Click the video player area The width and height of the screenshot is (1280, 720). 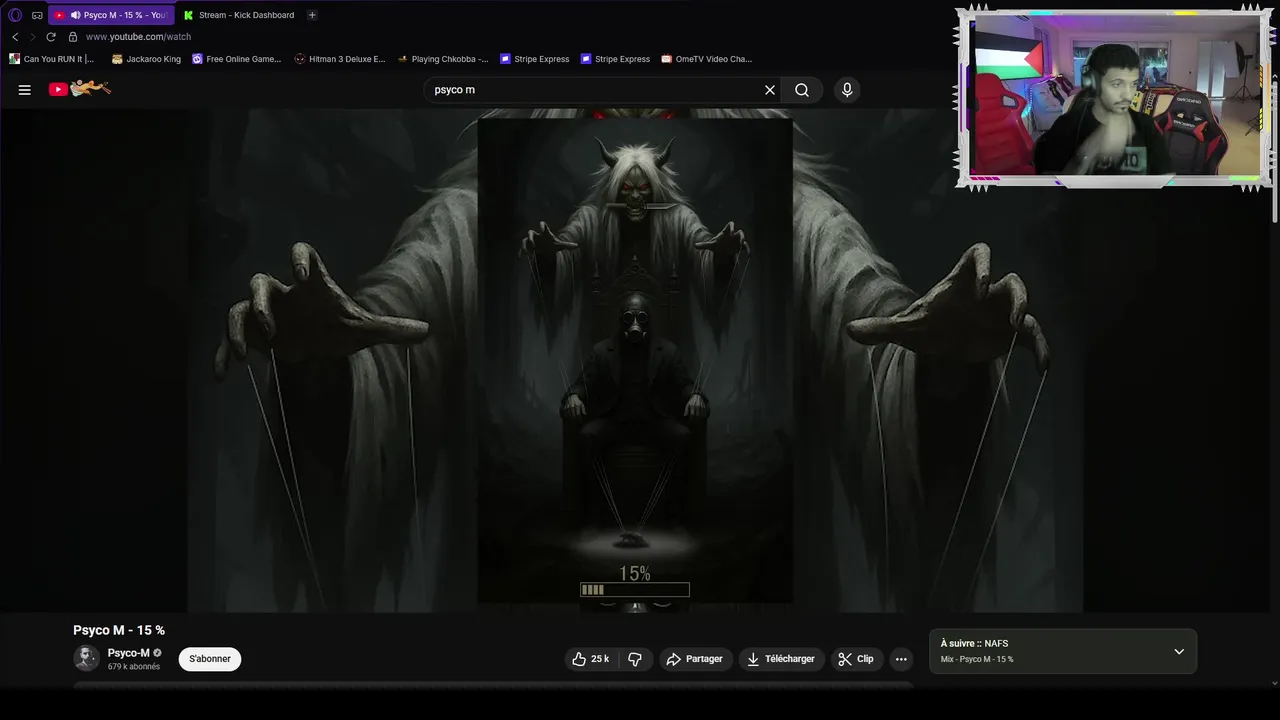[x=635, y=360]
